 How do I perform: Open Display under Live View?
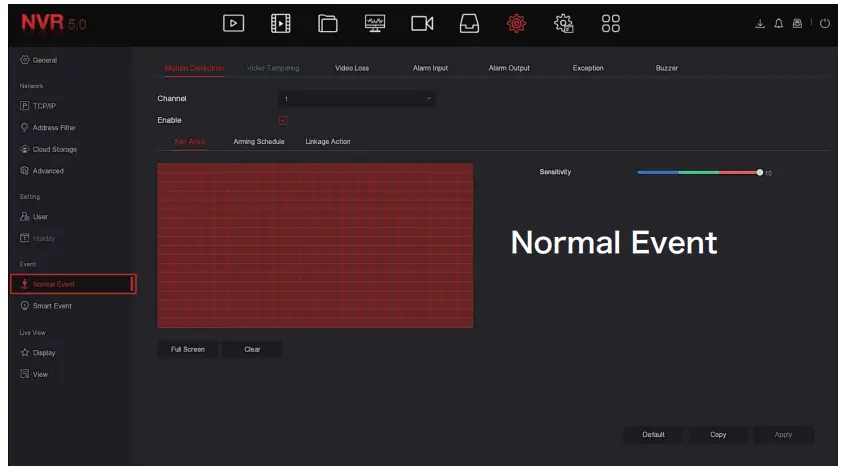[x=38, y=352]
